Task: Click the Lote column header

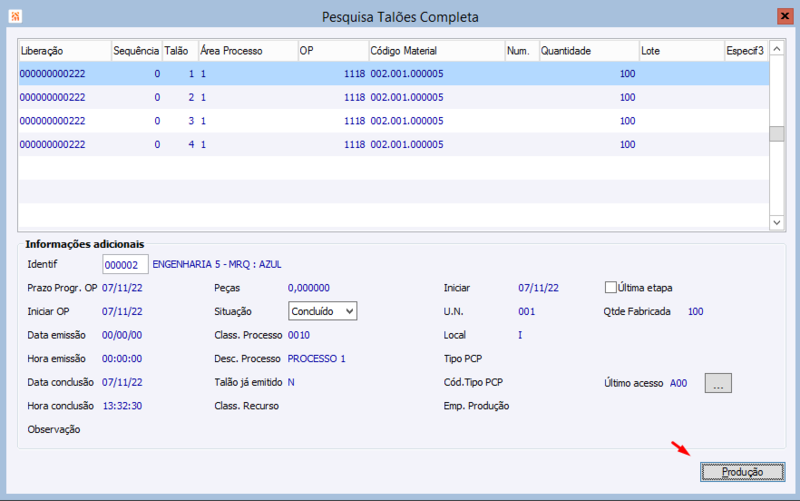Action: tap(682, 51)
